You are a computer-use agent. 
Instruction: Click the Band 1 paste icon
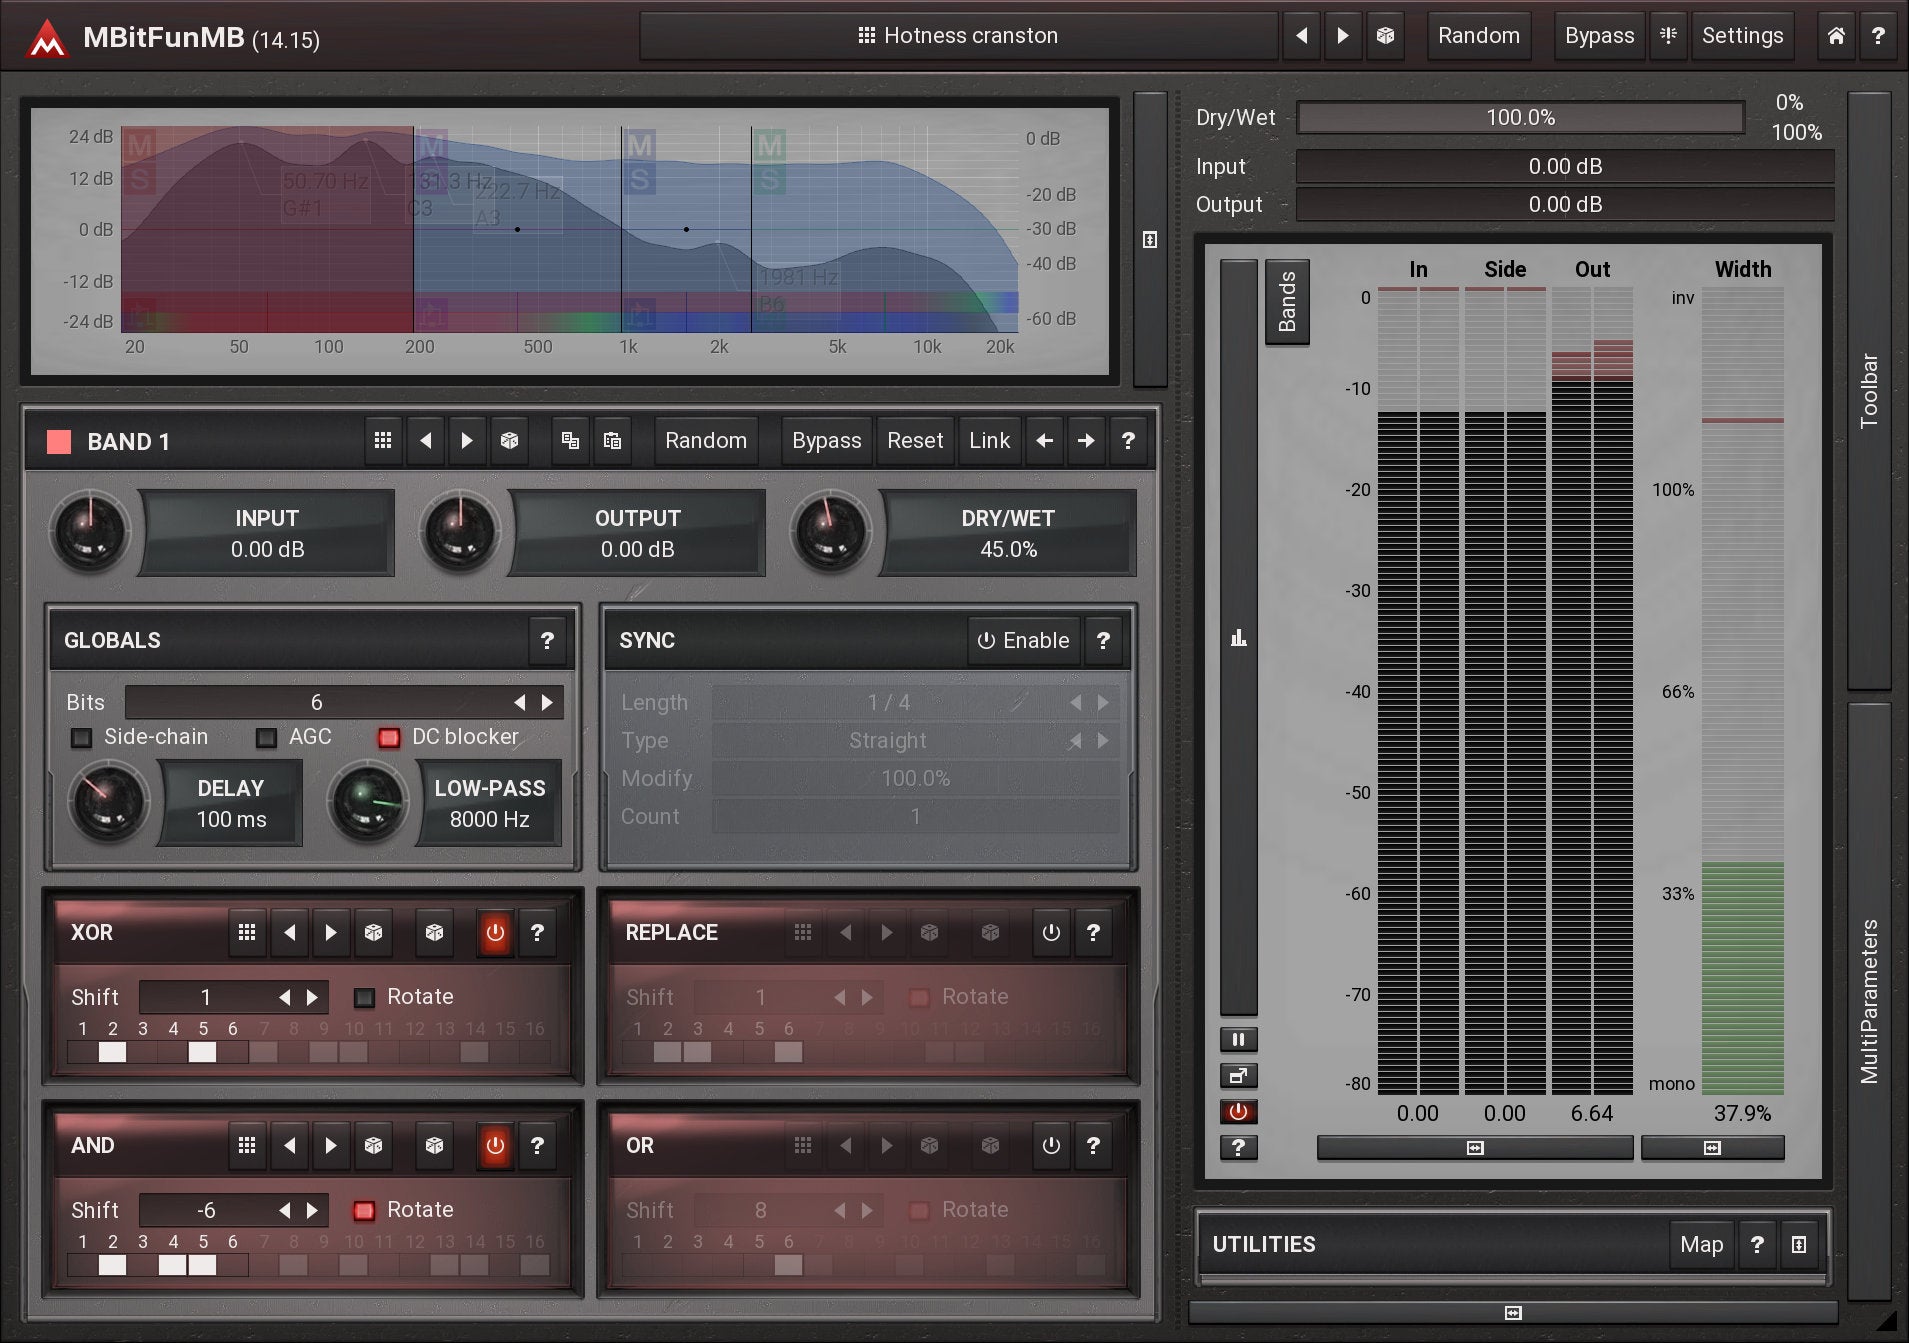(612, 441)
